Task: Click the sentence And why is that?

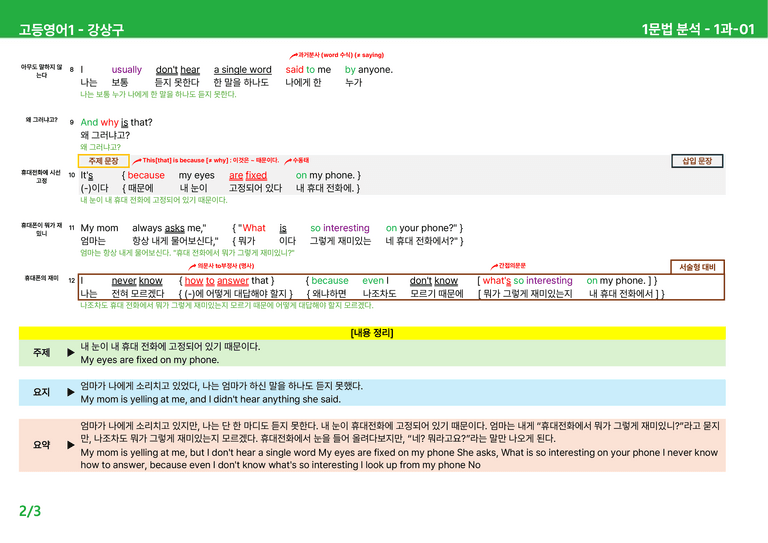Action: (116, 122)
